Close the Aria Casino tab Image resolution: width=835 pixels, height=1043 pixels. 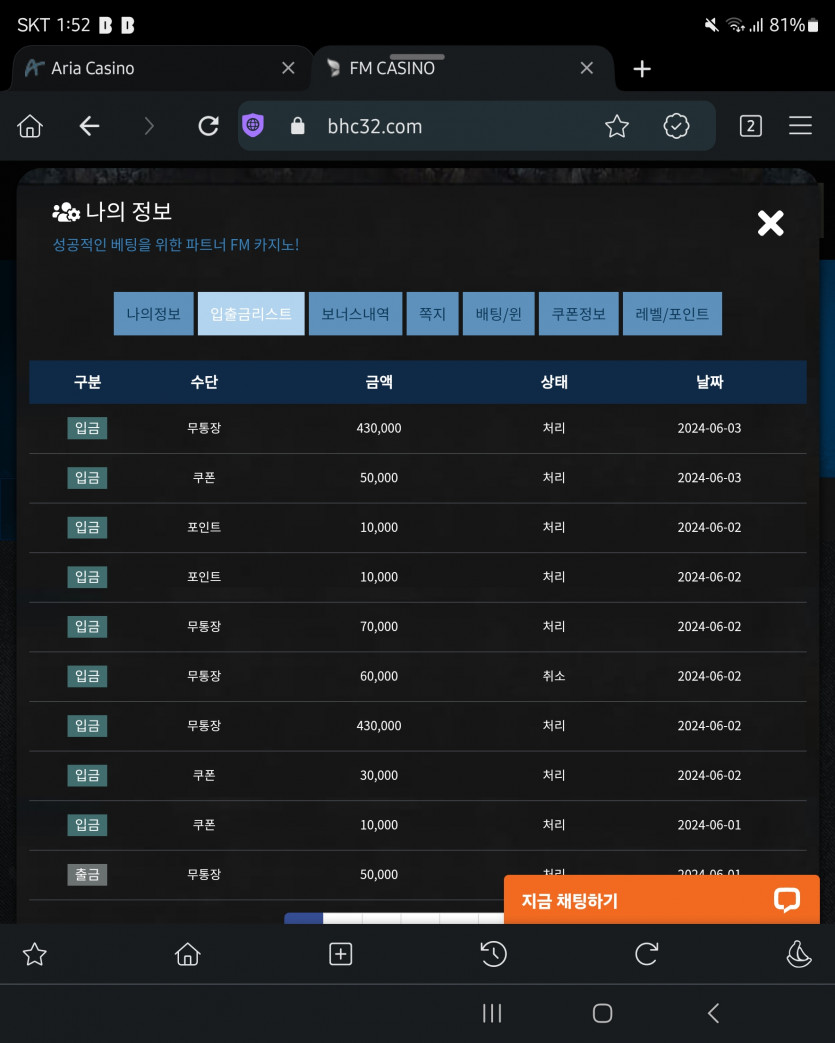288,68
